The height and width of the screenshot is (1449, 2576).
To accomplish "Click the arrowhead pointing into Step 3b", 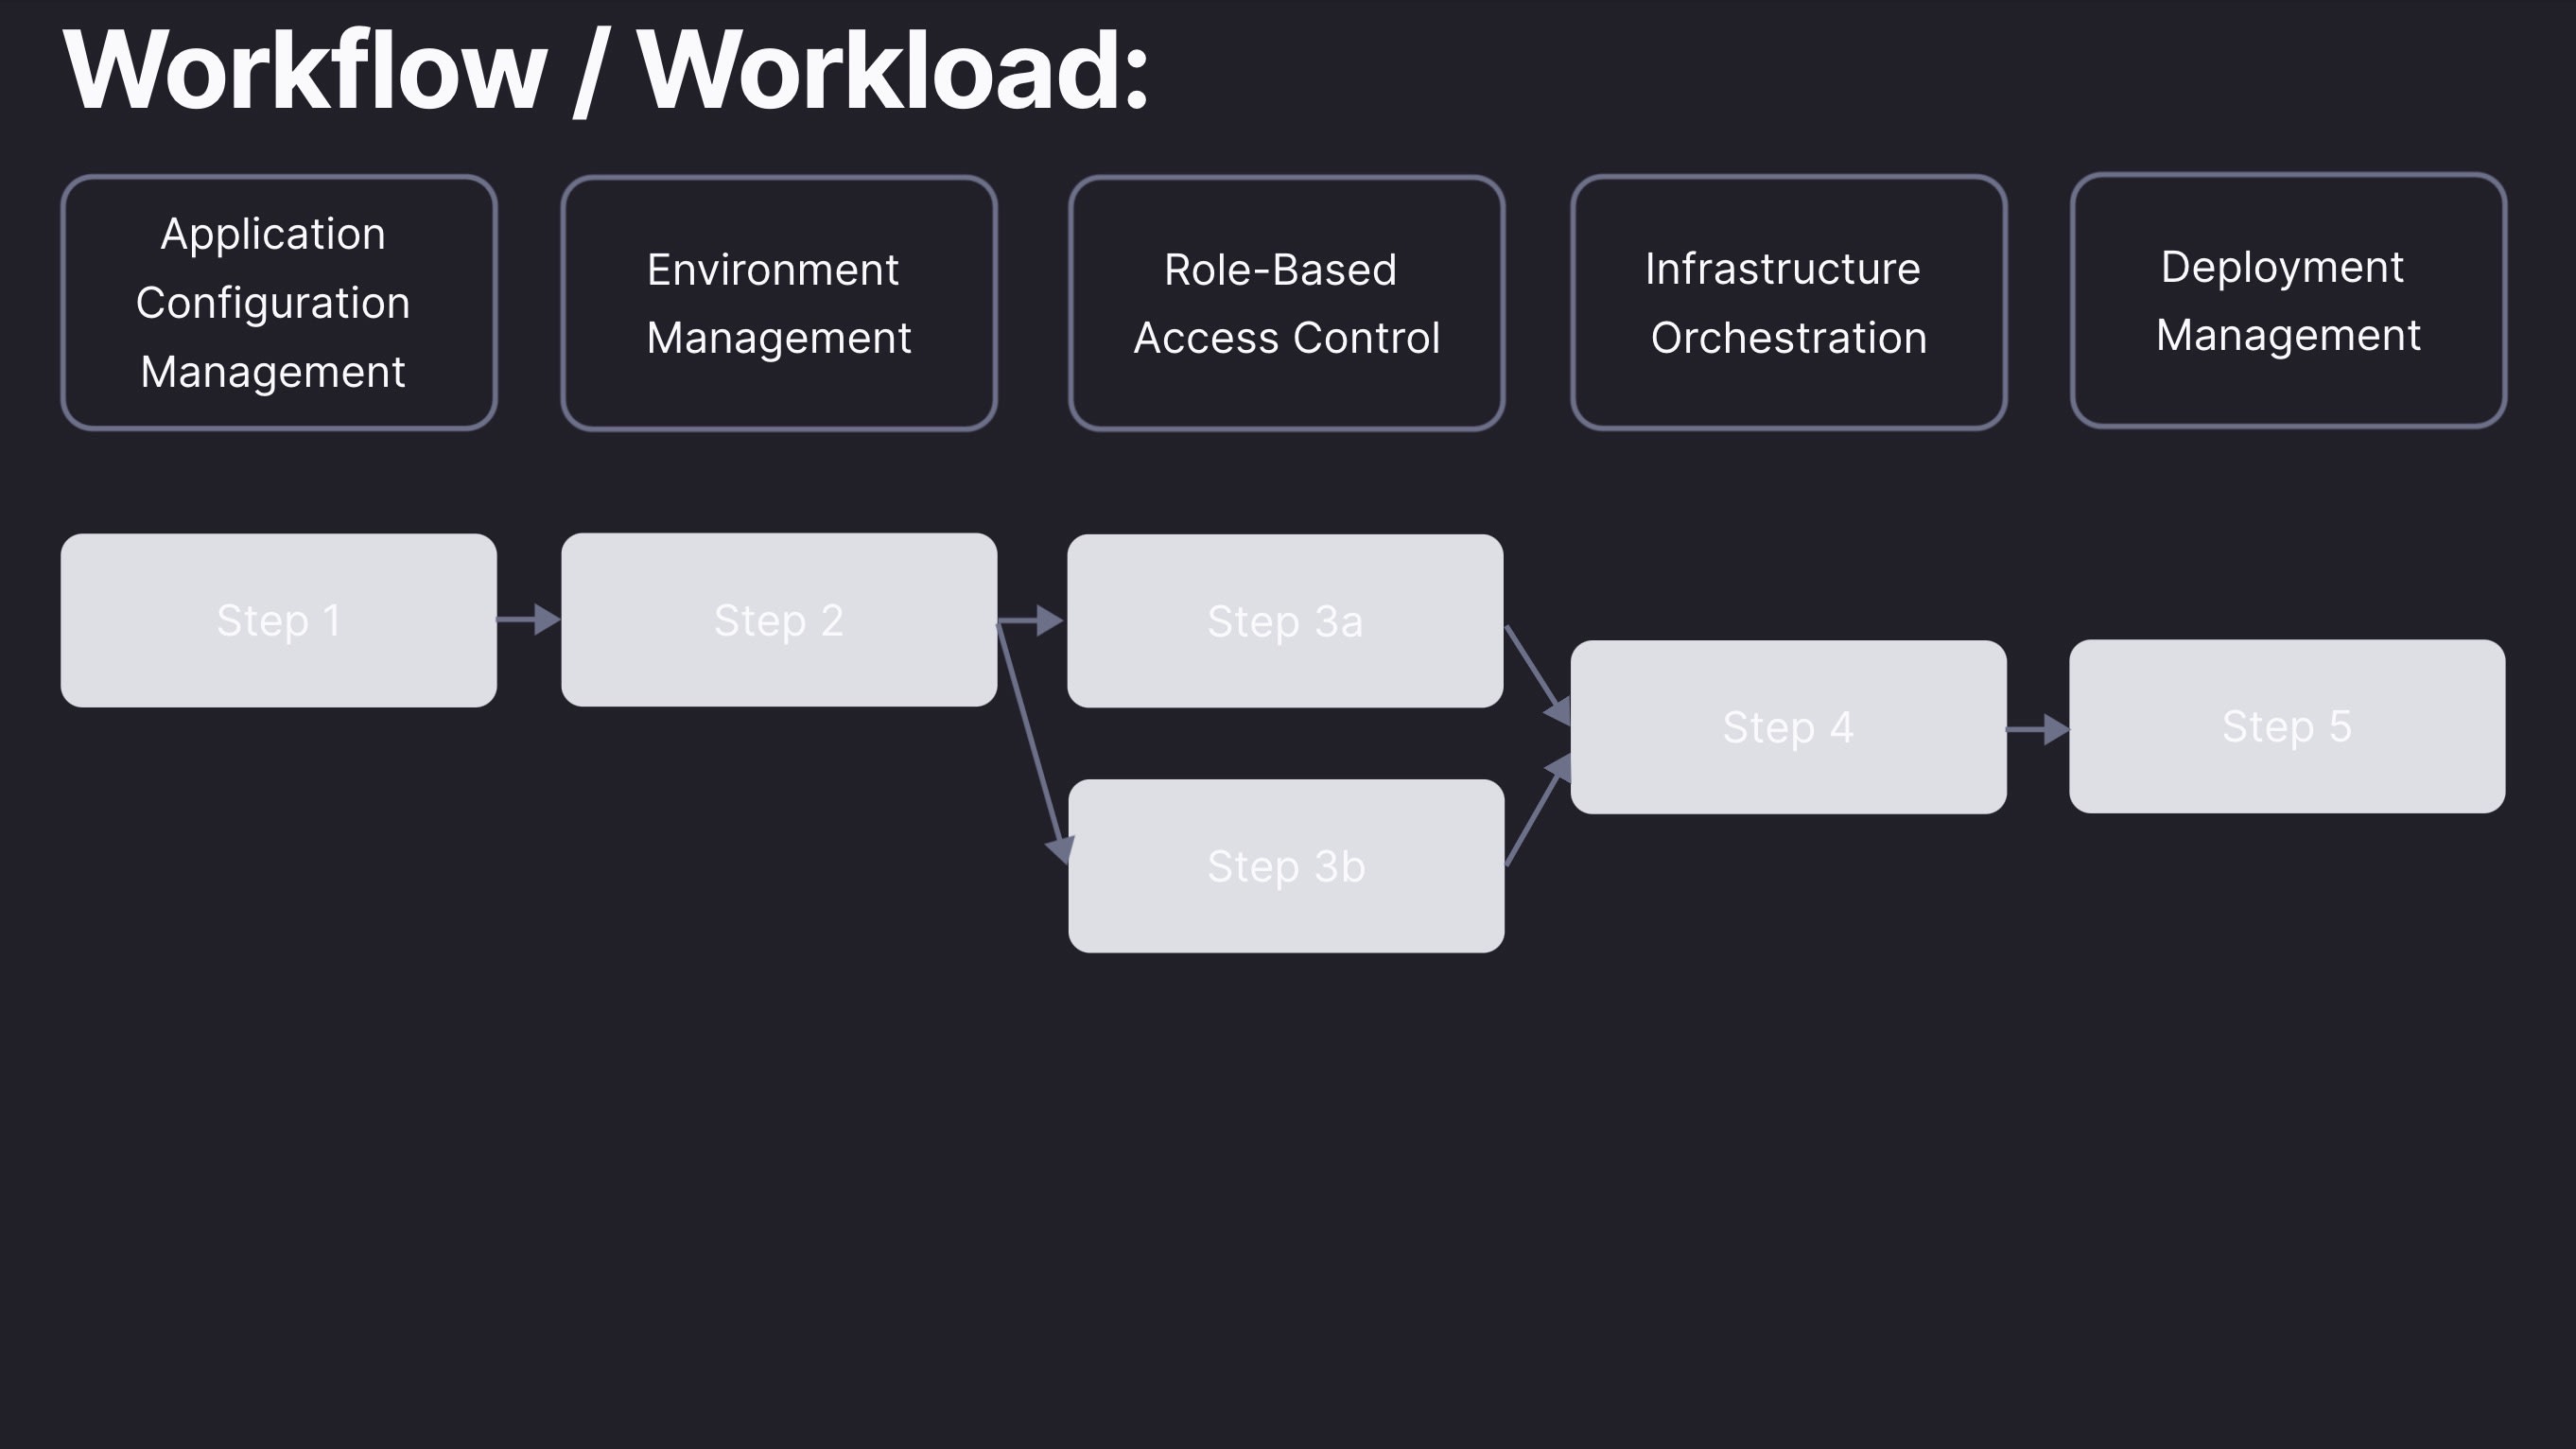I will pos(1060,850).
